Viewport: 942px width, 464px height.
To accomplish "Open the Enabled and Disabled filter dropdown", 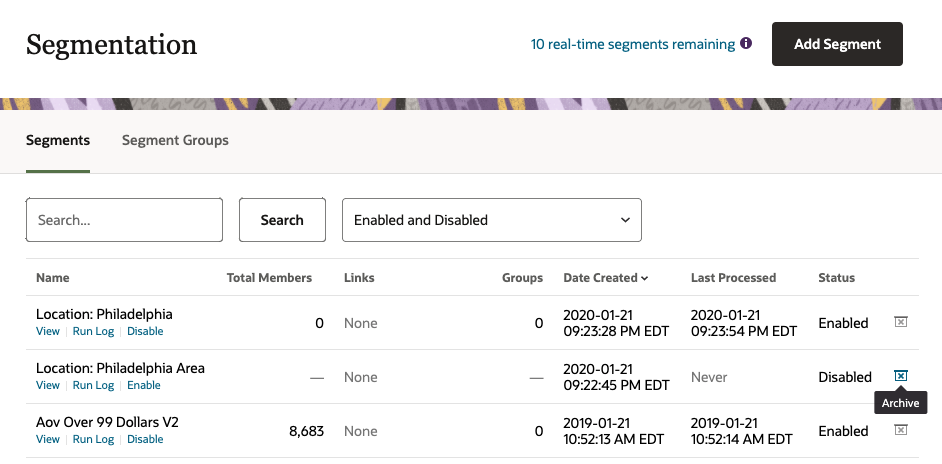I will 491,220.
